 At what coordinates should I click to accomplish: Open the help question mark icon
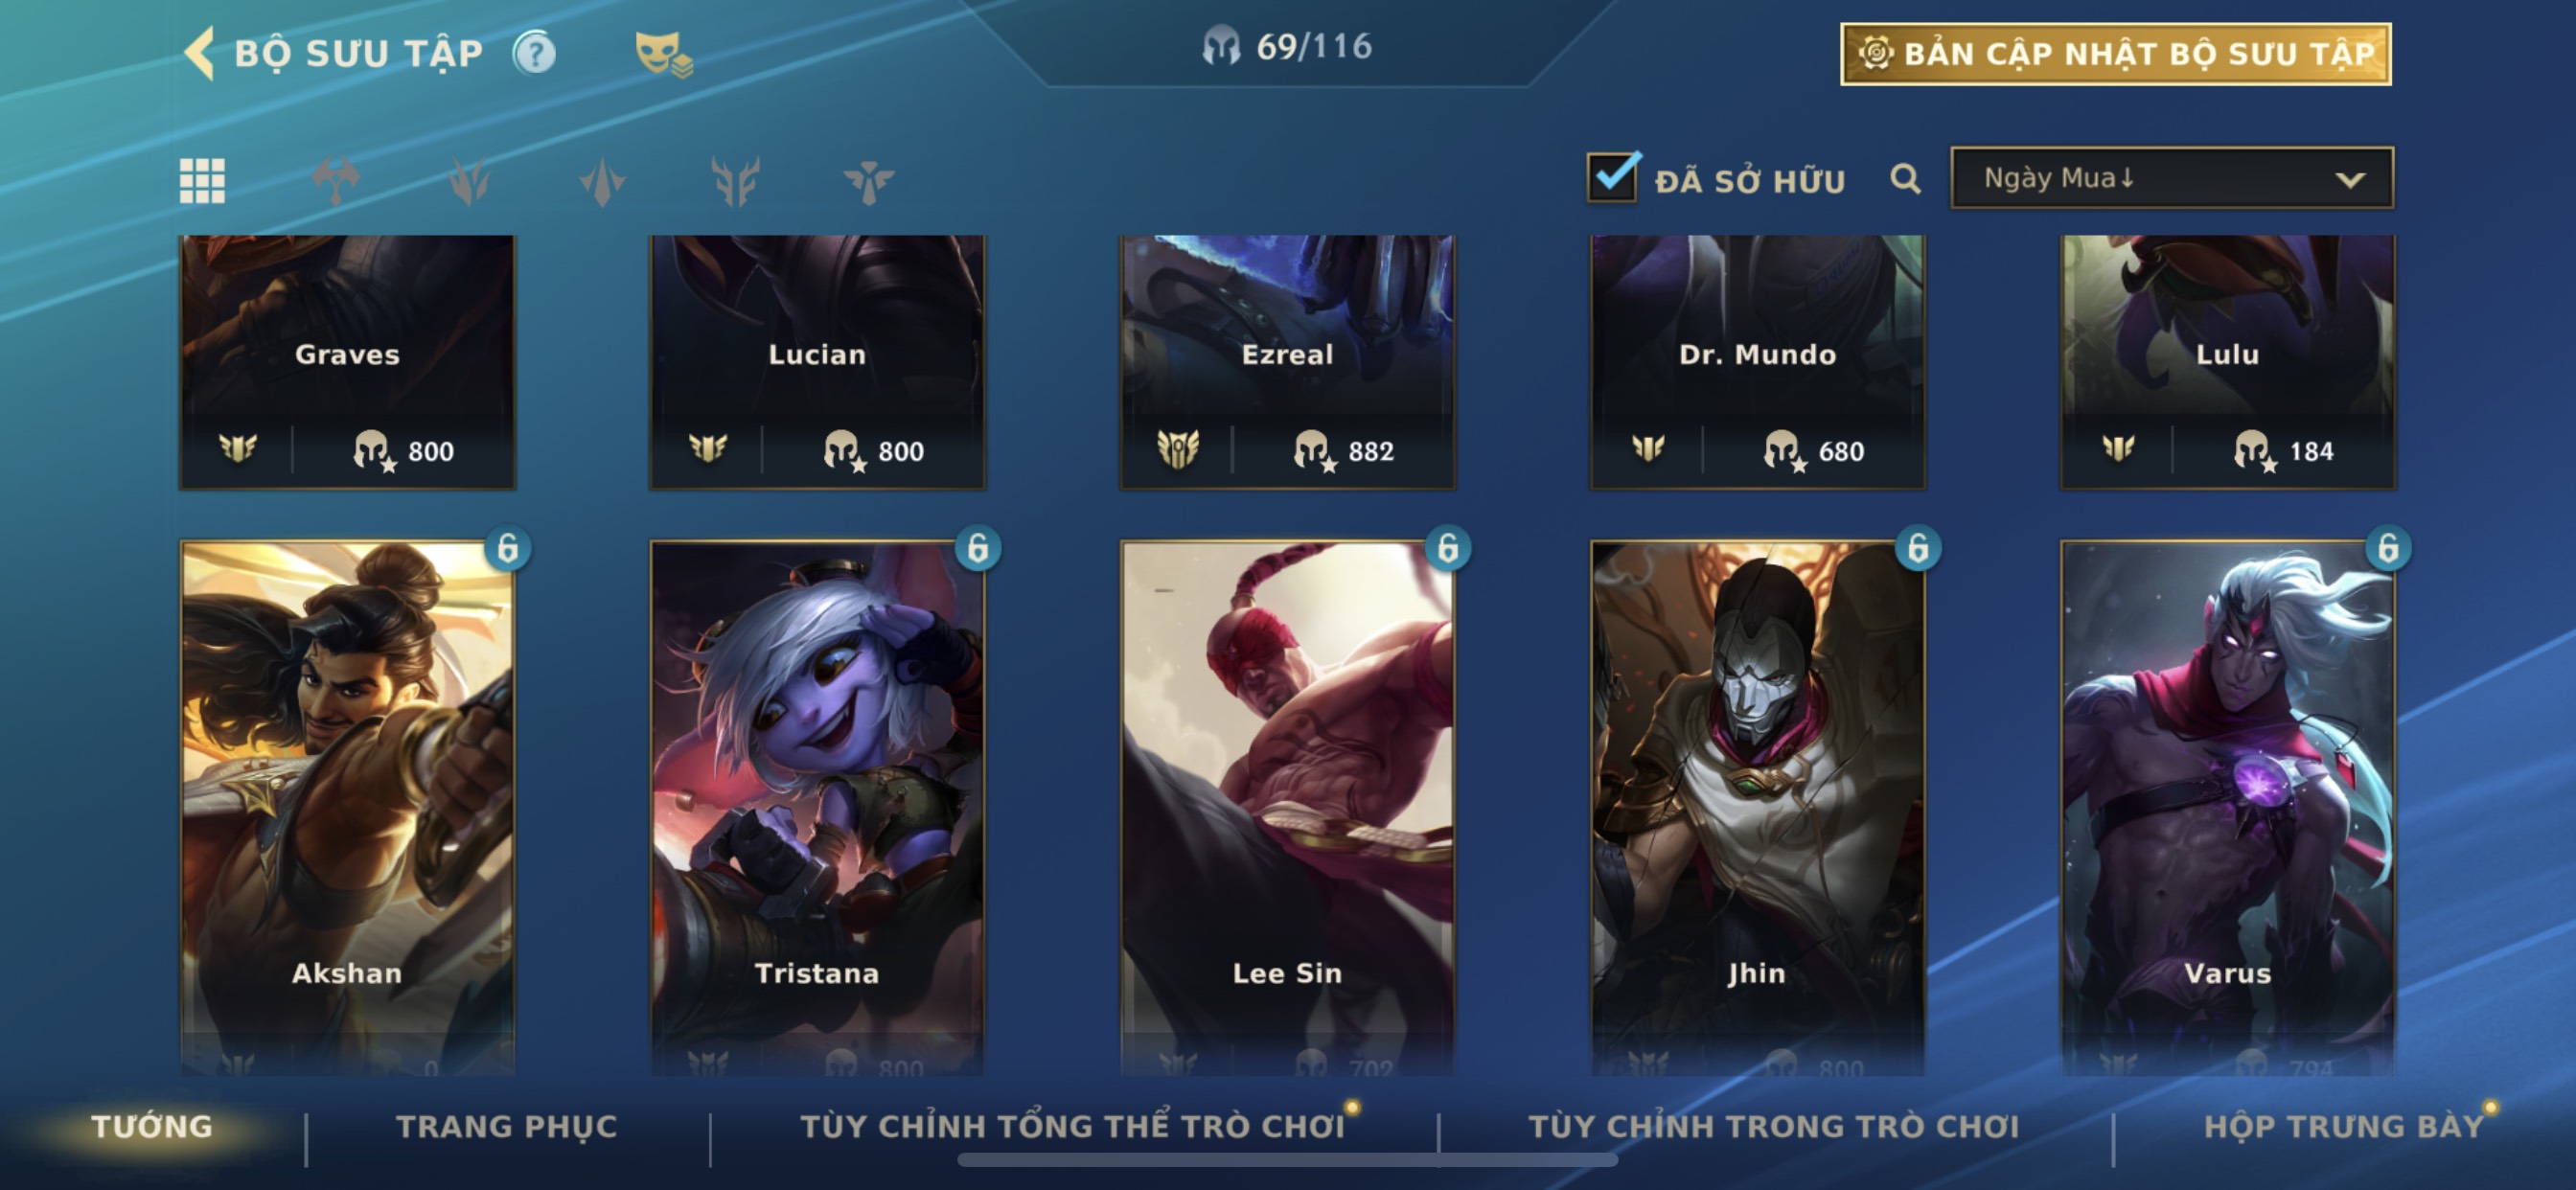(534, 52)
